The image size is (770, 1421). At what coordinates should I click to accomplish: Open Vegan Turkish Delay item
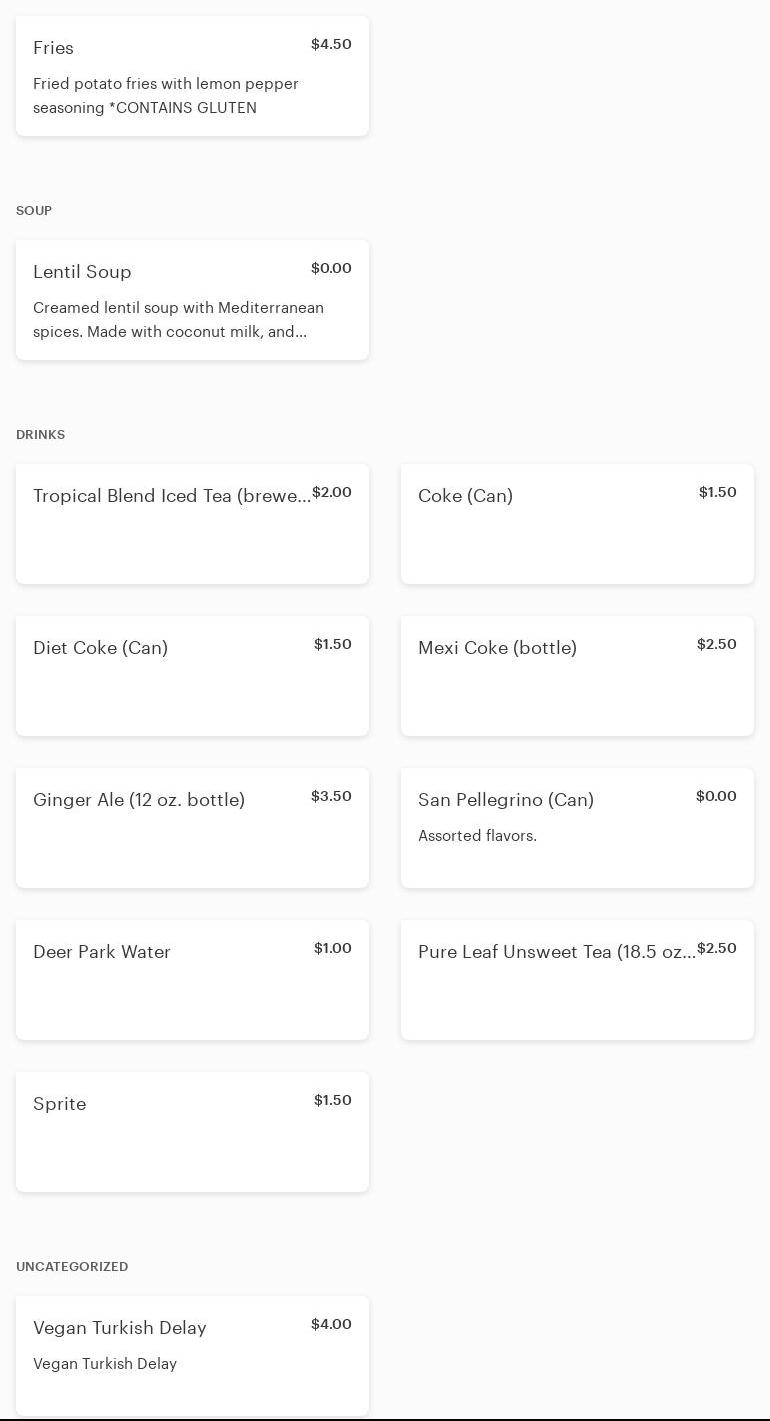click(x=192, y=1356)
